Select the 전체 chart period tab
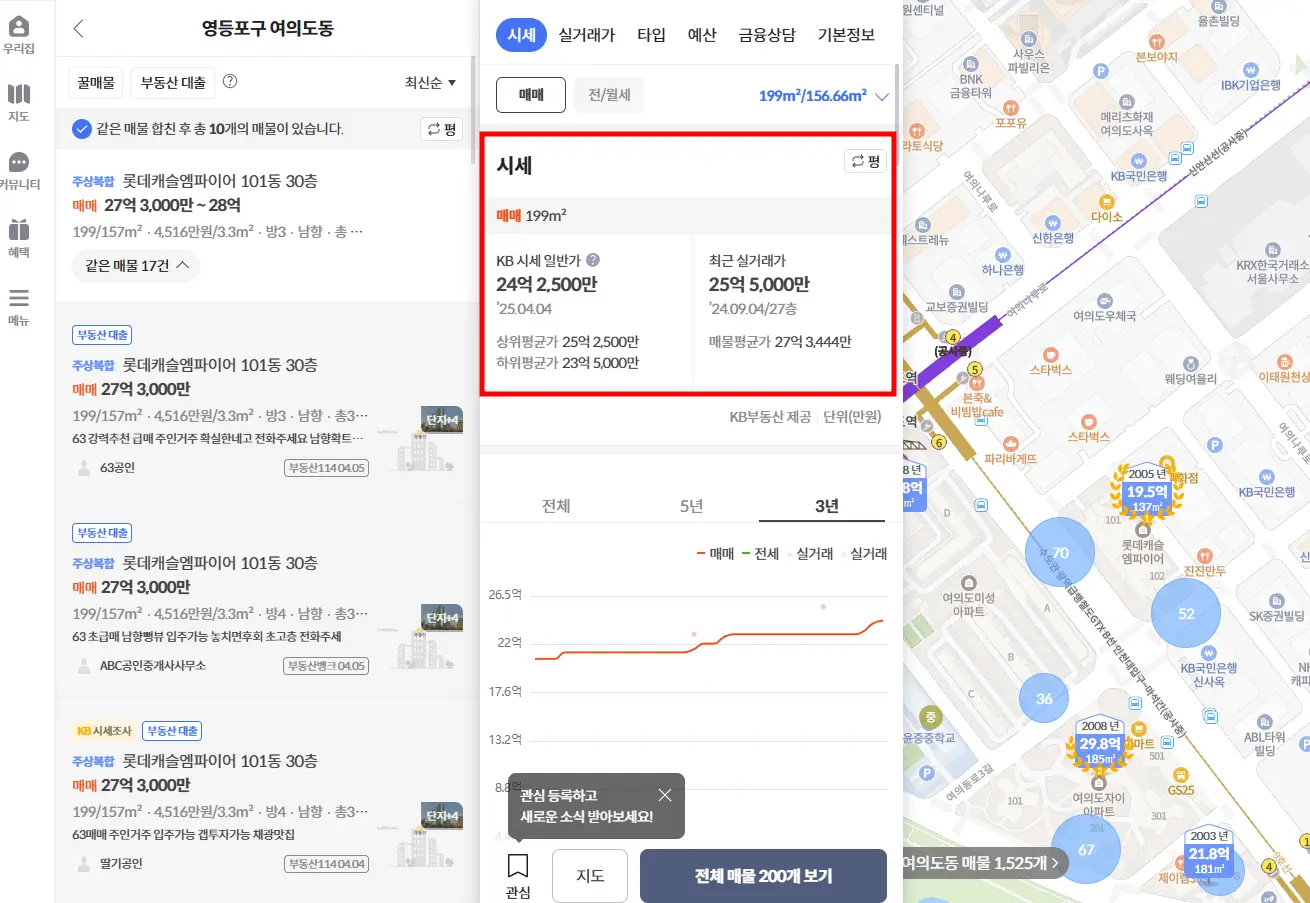 [556, 506]
